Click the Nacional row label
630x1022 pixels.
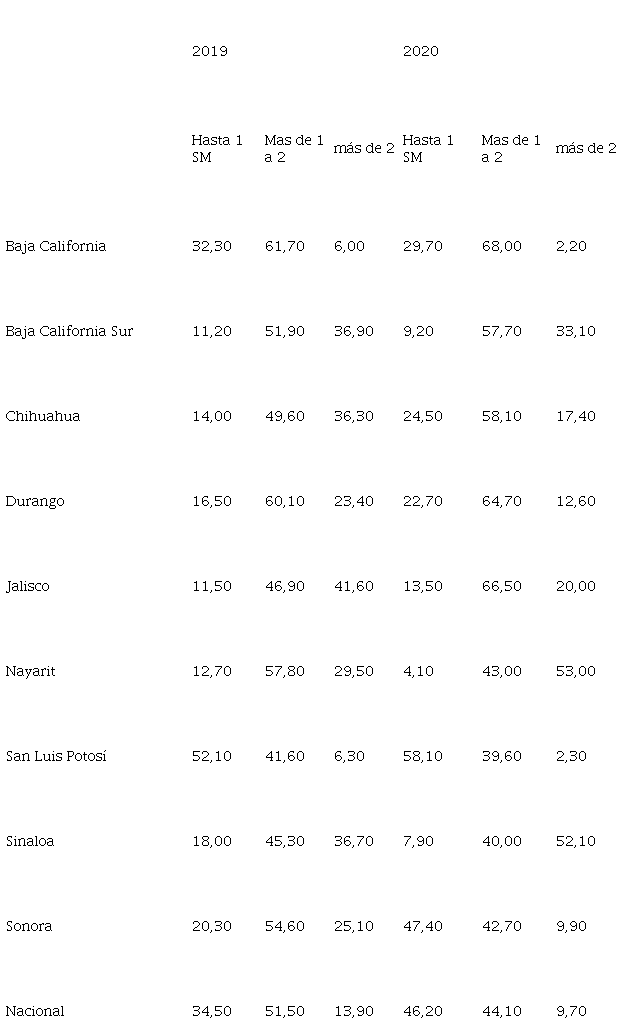(35, 1011)
